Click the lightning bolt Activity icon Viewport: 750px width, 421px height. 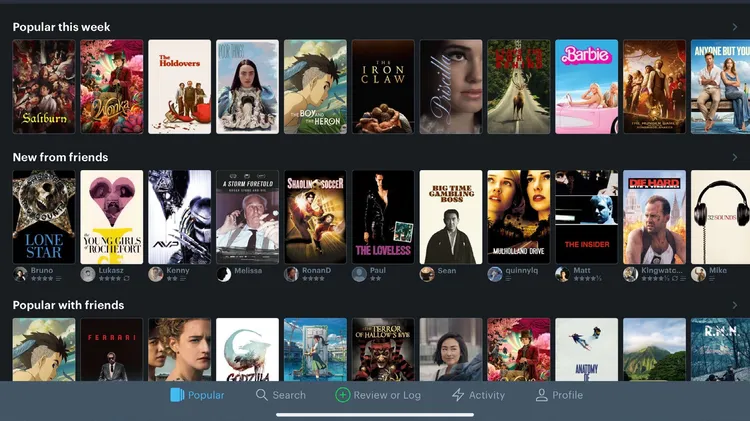click(x=458, y=395)
